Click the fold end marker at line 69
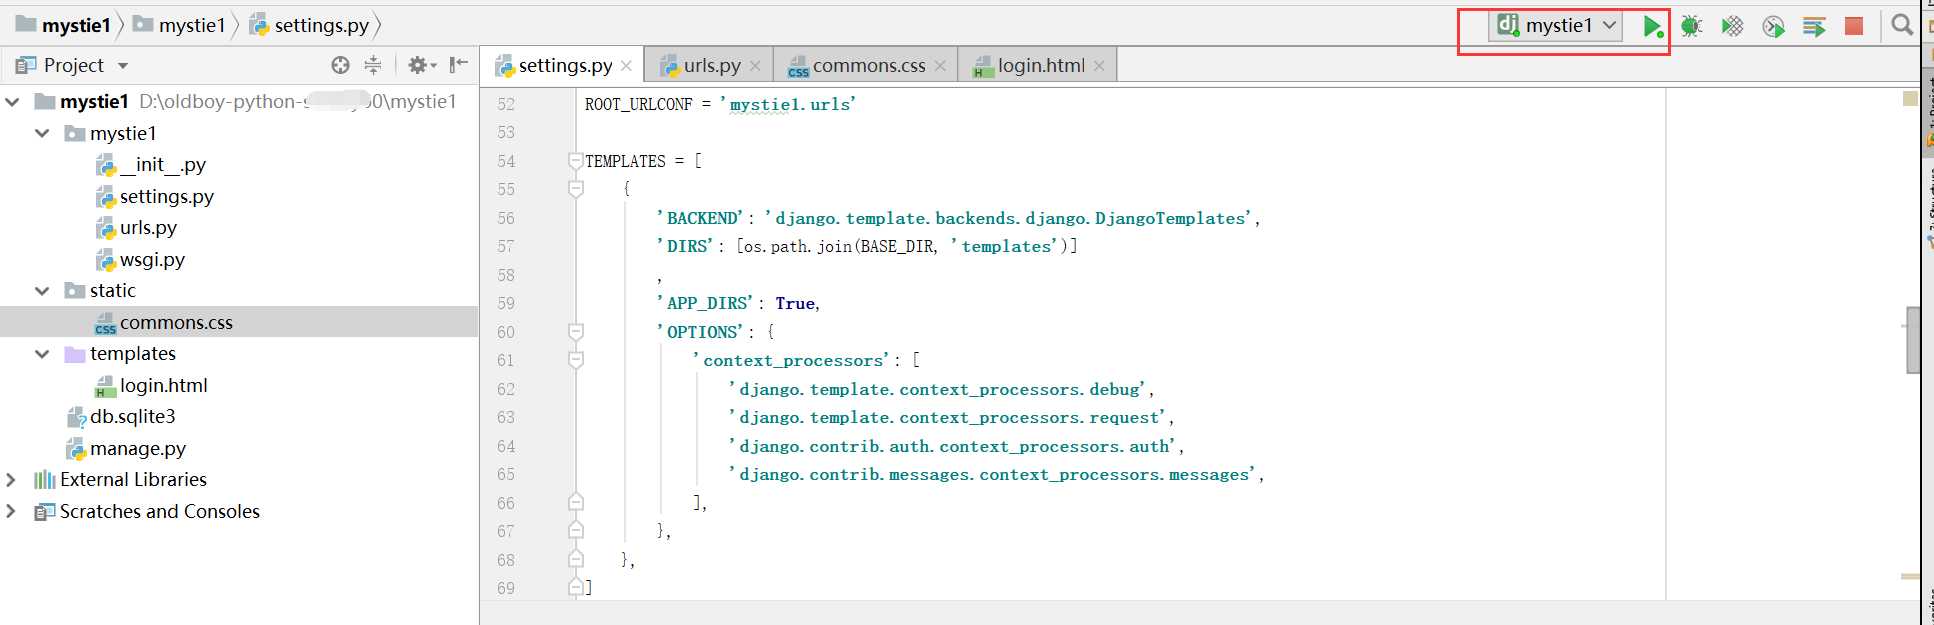The width and height of the screenshot is (1934, 625). 575,588
